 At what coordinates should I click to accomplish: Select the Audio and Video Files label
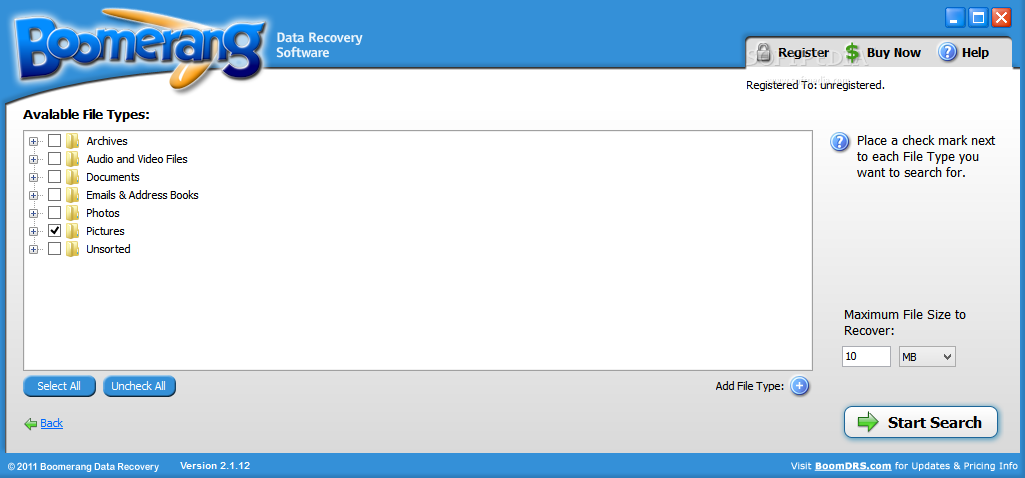(x=137, y=159)
